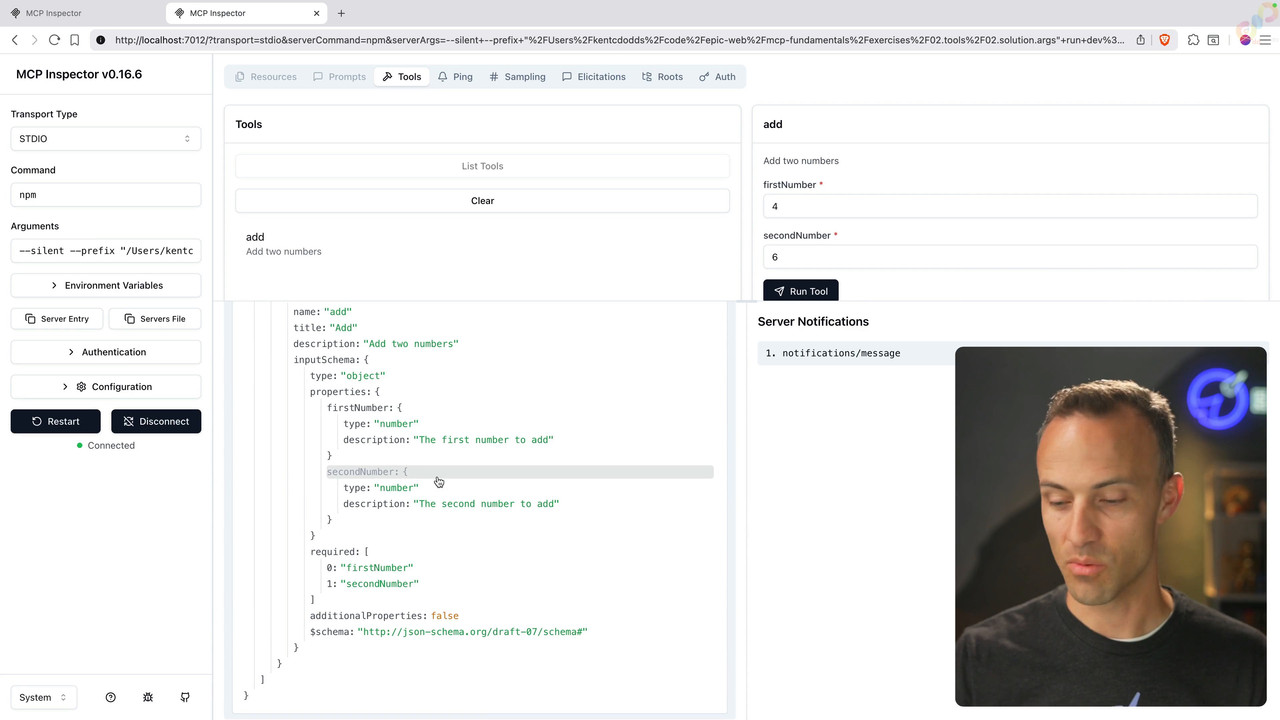
Task: Expand the Authentication section
Action: pos(106,352)
